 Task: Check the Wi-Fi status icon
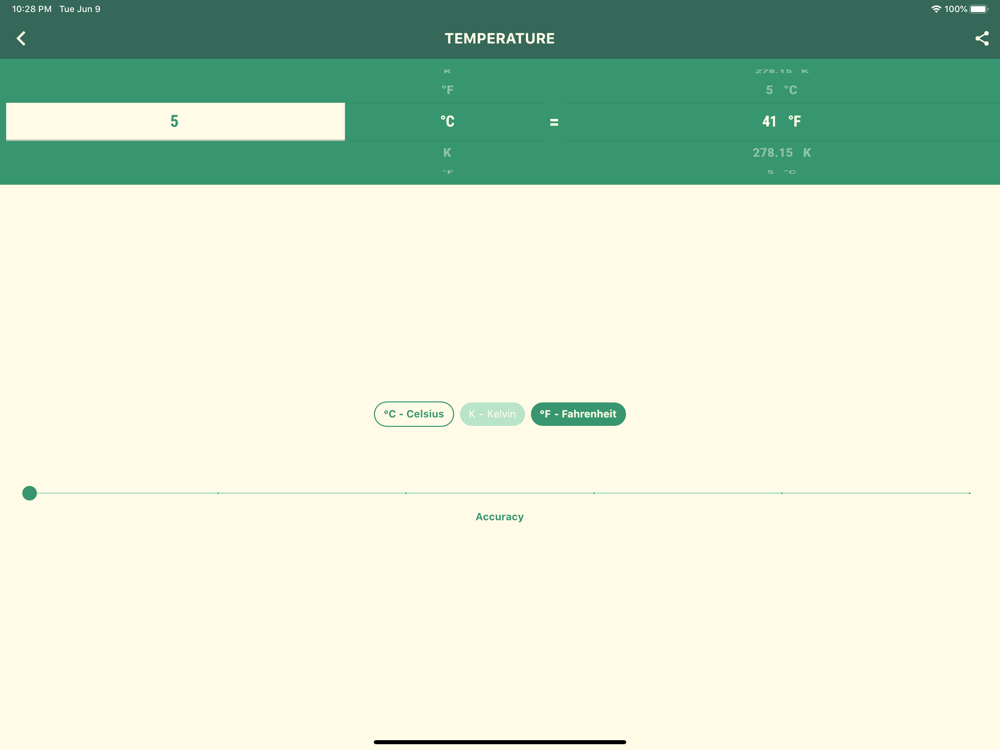(x=936, y=9)
